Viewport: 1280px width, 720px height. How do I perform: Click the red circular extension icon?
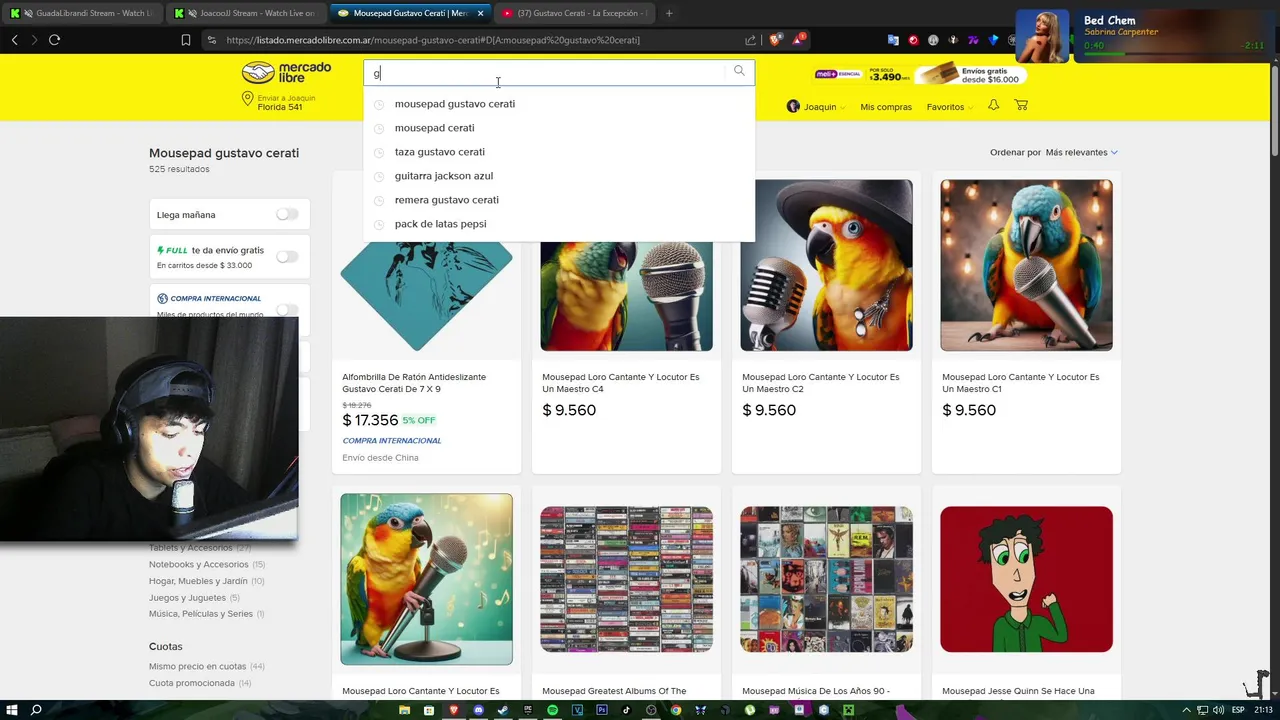(913, 40)
